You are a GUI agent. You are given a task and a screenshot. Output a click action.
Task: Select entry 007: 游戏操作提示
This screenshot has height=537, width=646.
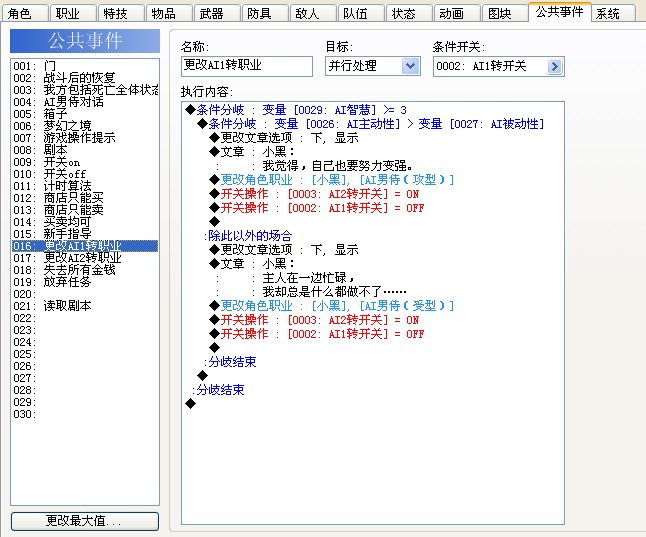click(84, 138)
